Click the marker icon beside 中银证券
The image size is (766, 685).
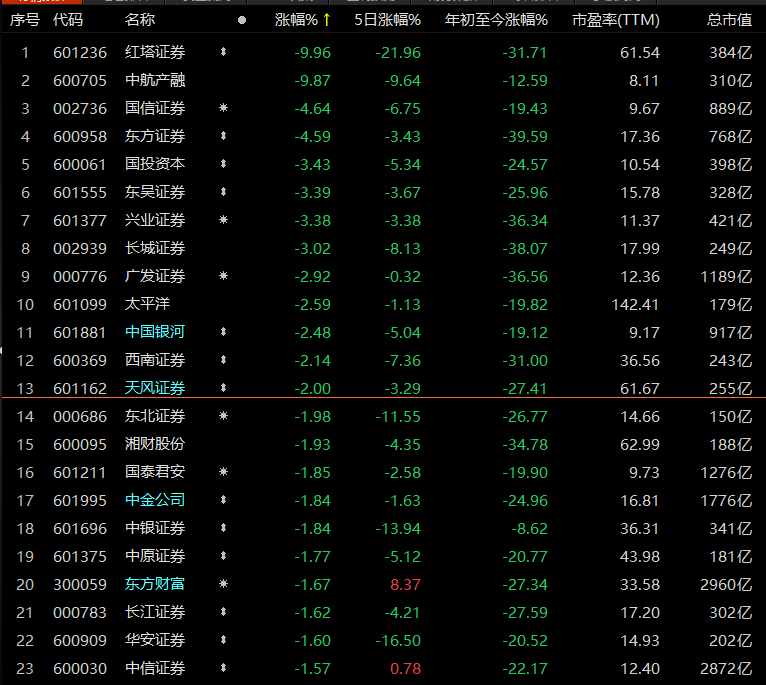tap(223, 528)
